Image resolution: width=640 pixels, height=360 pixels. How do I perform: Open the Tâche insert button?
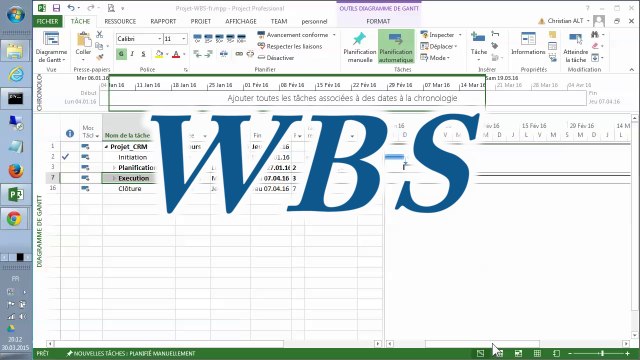point(478,46)
